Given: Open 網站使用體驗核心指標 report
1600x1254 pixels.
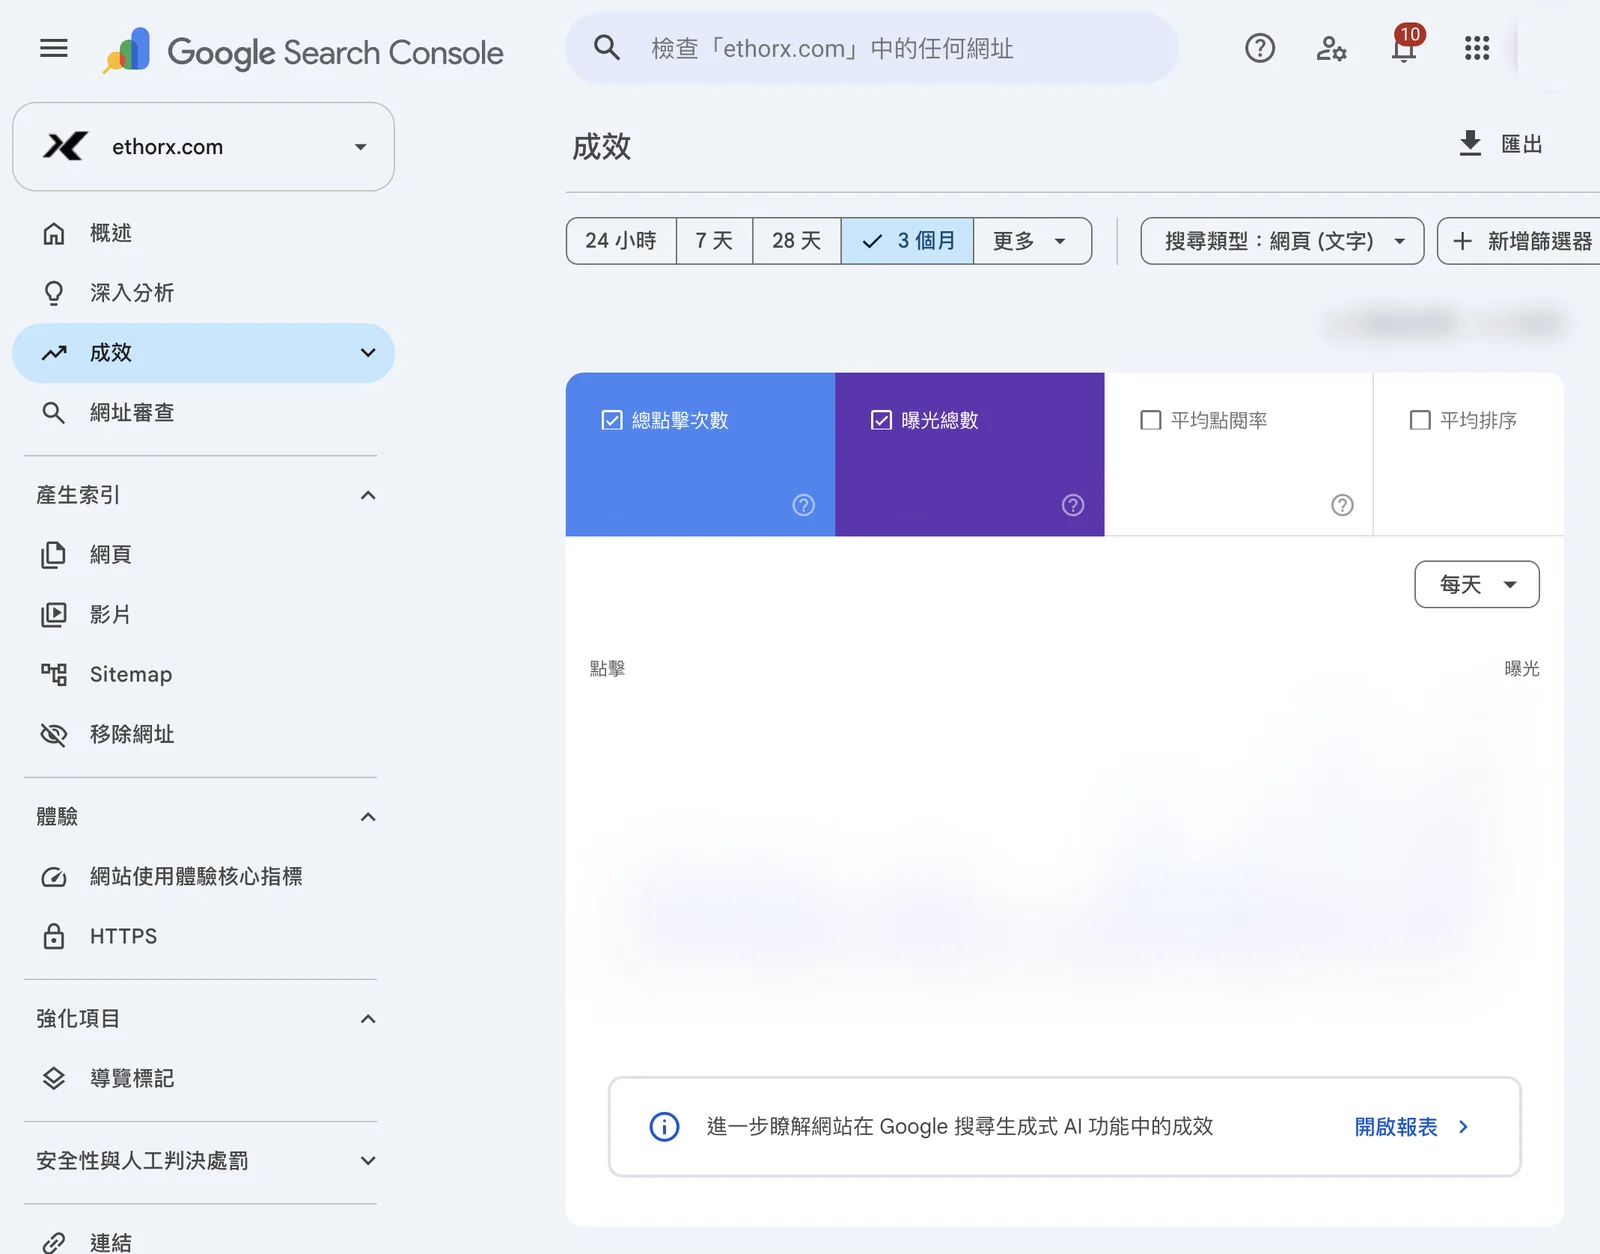Looking at the screenshot, I should 203,877.
